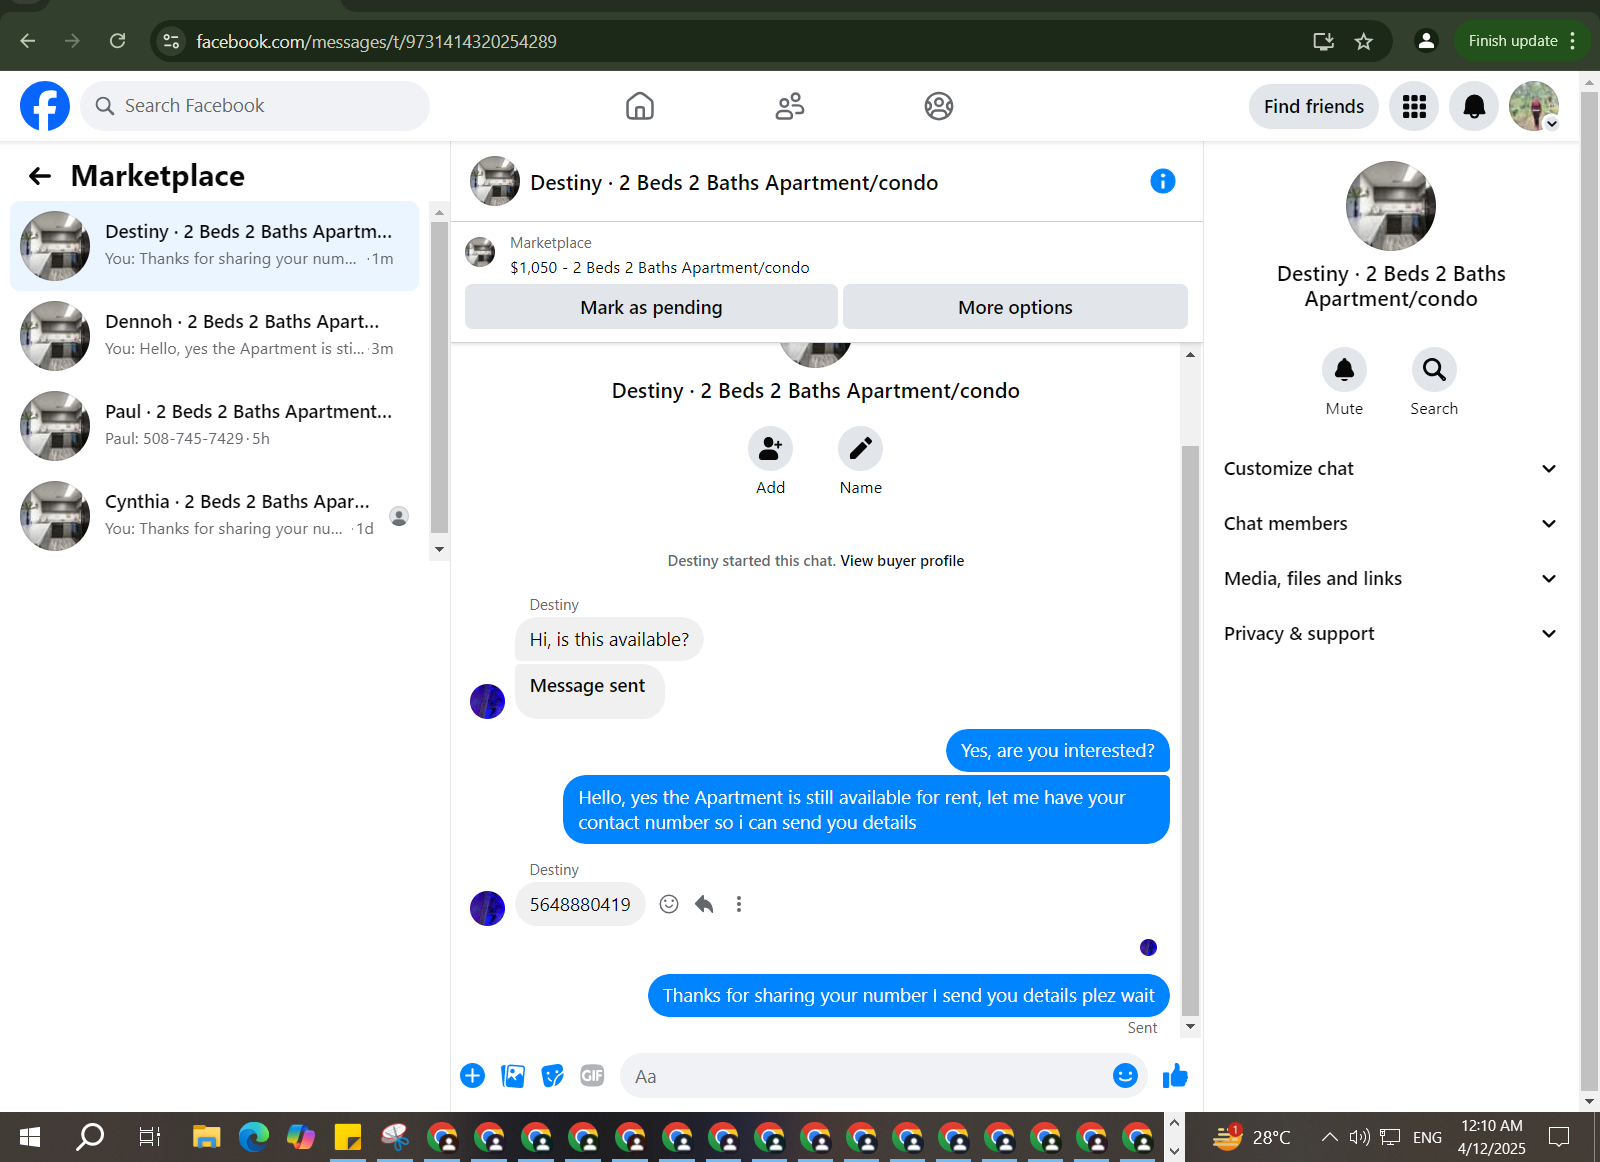Send a thumbs-up like
This screenshot has width=1600, height=1162.
click(x=1175, y=1075)
